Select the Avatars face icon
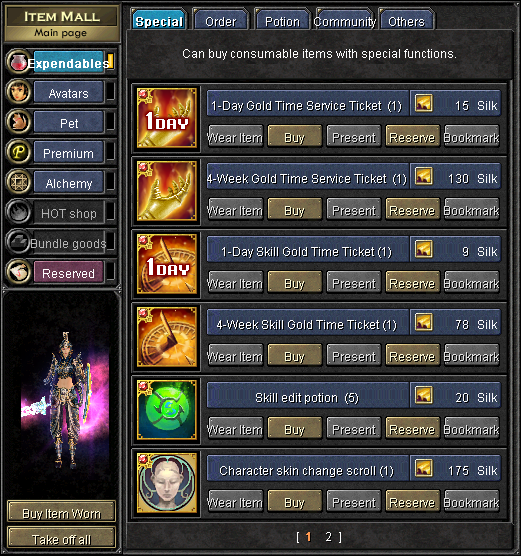521x556 pixels. 18,92
